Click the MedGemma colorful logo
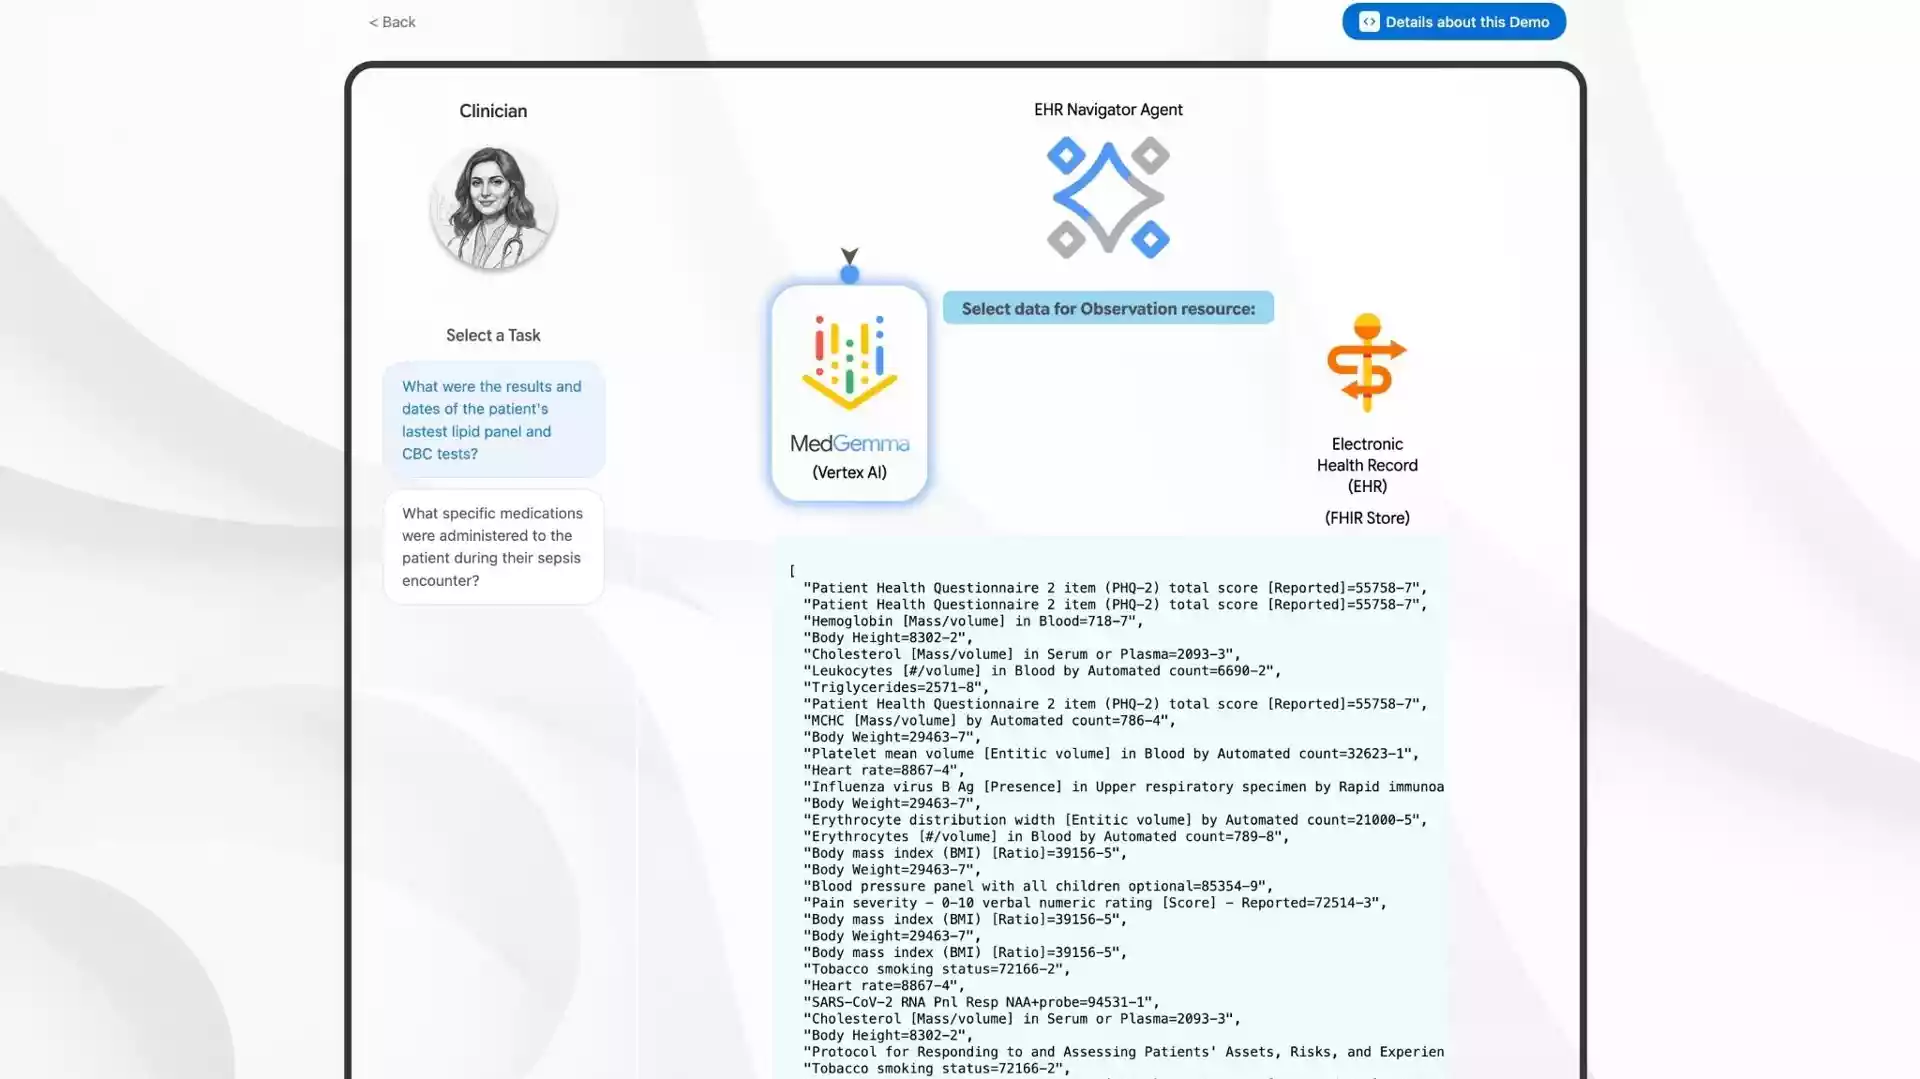Viewport: 1920px width, 1079px height. pyautogui.click(x=849, y=363)
